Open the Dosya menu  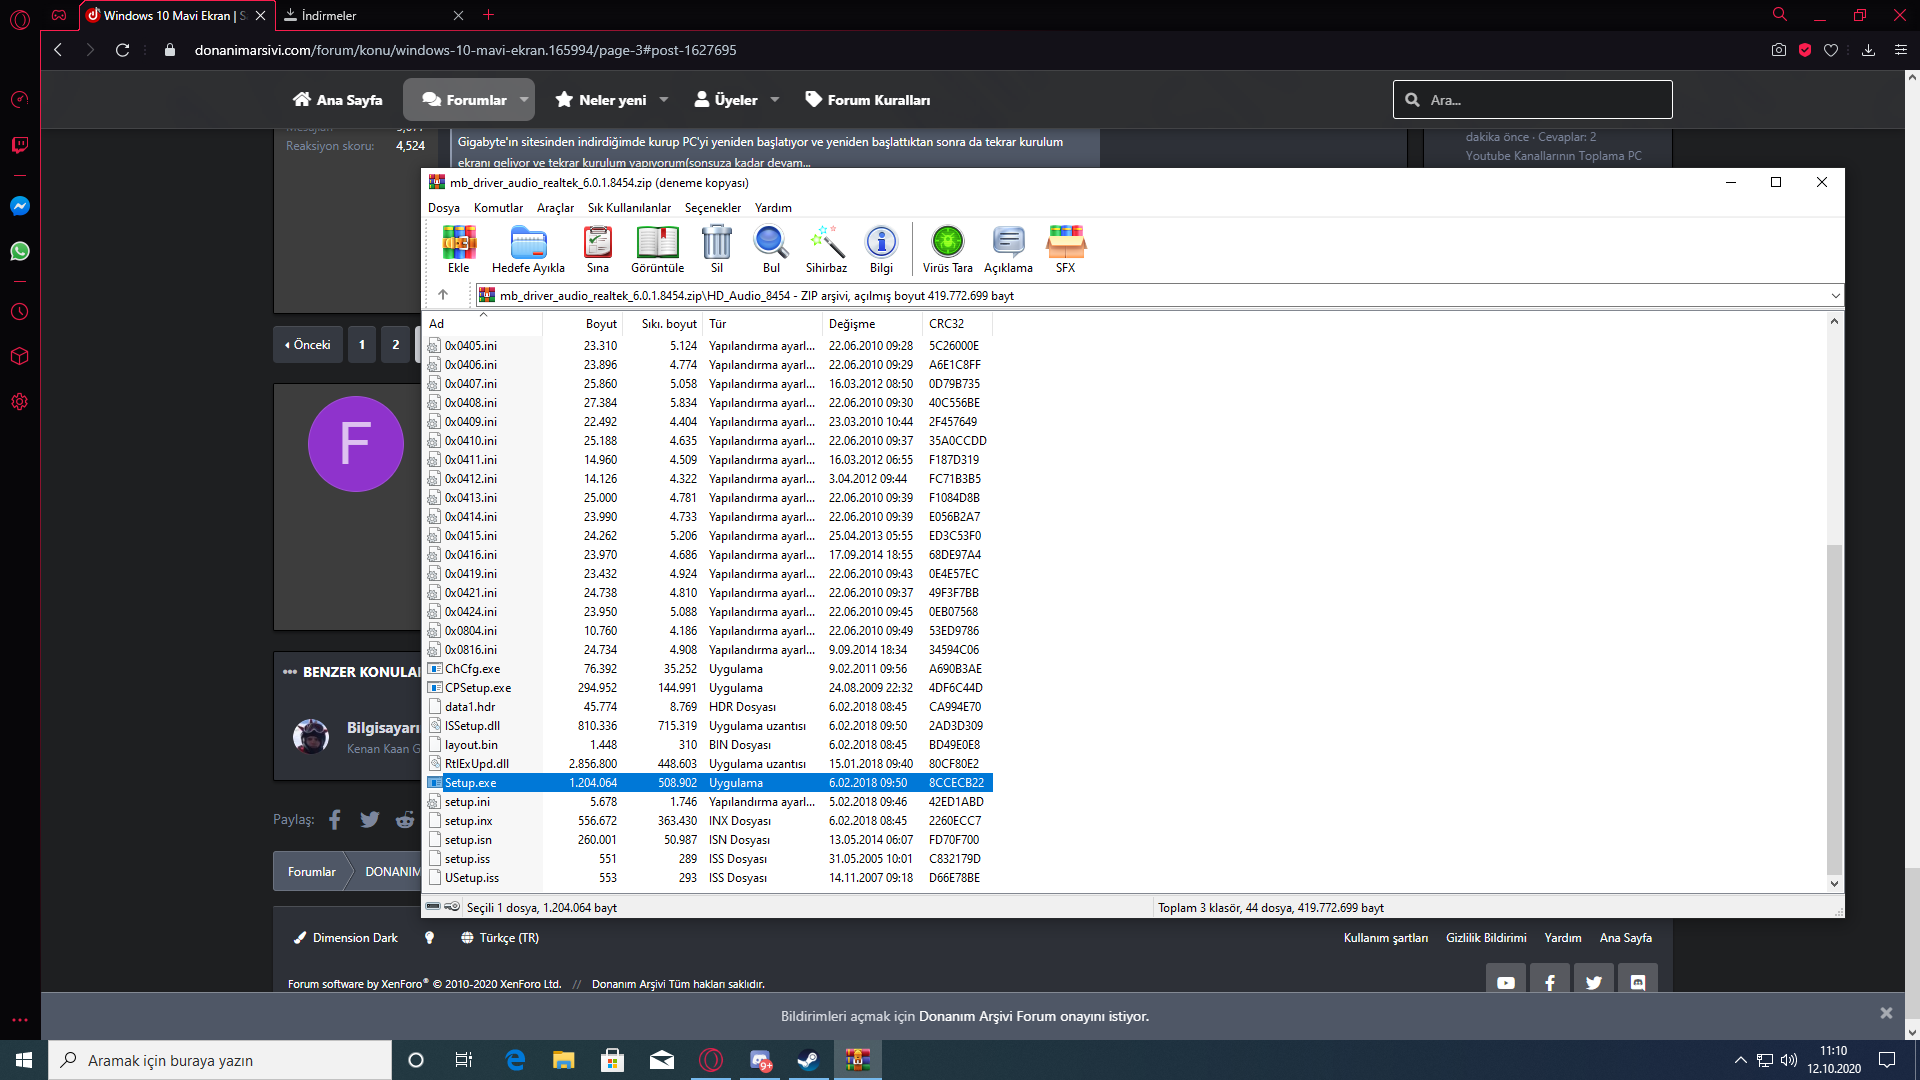pyautogui.click(x=444, y=208)
